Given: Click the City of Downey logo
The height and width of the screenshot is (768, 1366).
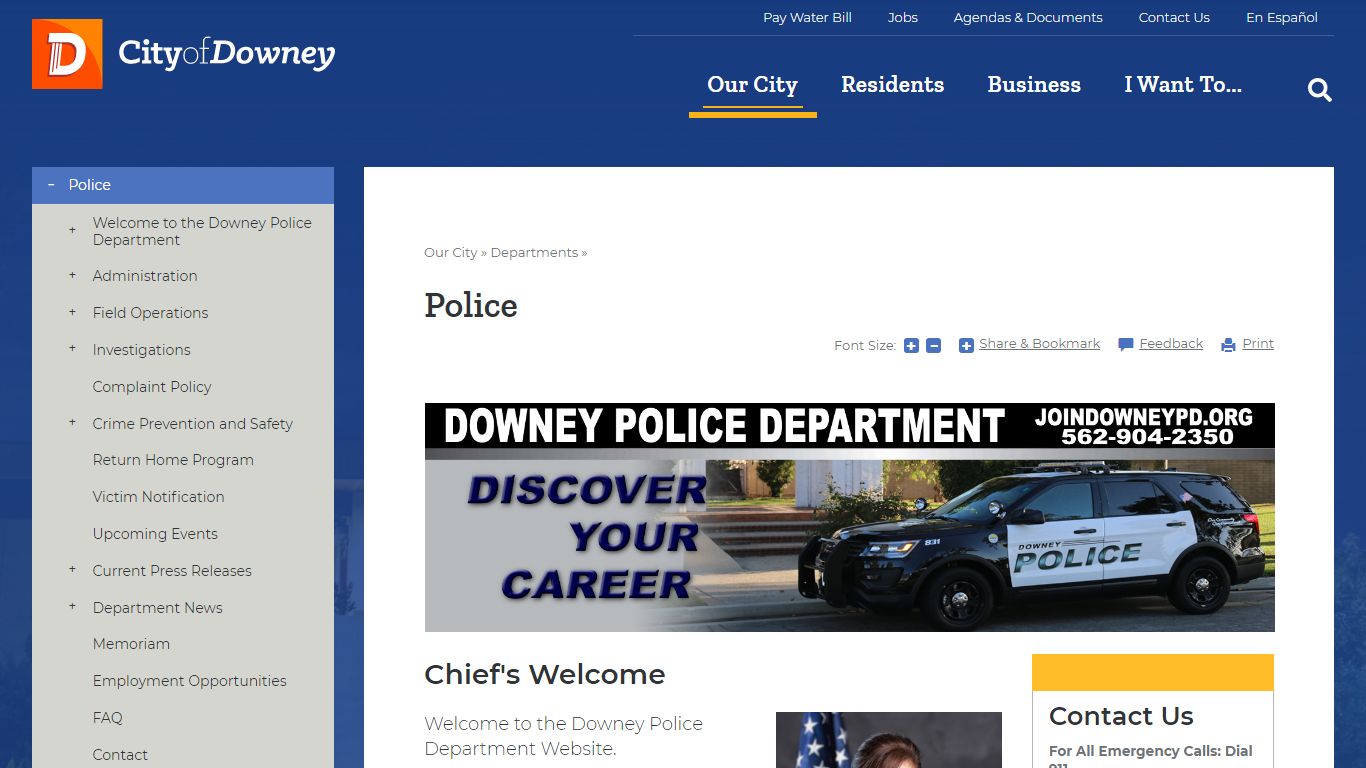Looking at the screenshot, I should pyautogui.click(x=184, y=54).
